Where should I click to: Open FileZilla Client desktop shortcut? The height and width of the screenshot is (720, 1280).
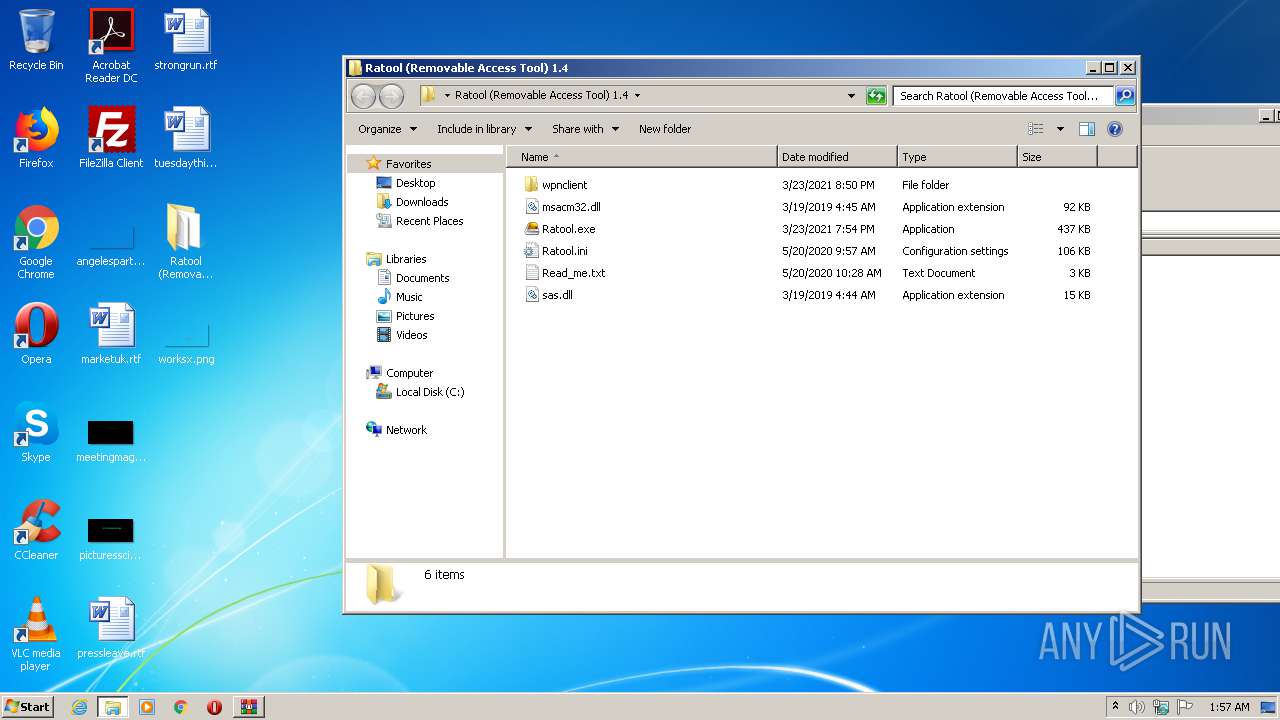coord(111,138)
